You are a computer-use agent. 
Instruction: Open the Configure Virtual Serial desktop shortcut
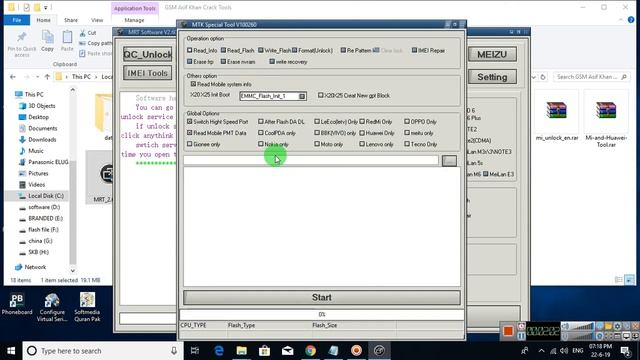52,307
